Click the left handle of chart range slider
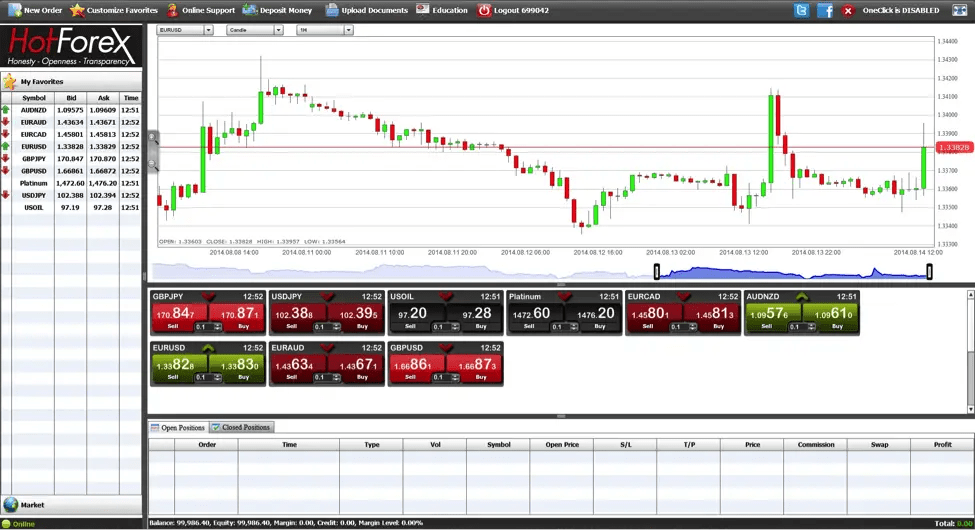The image size is (975, 530). tap(657, 271)
